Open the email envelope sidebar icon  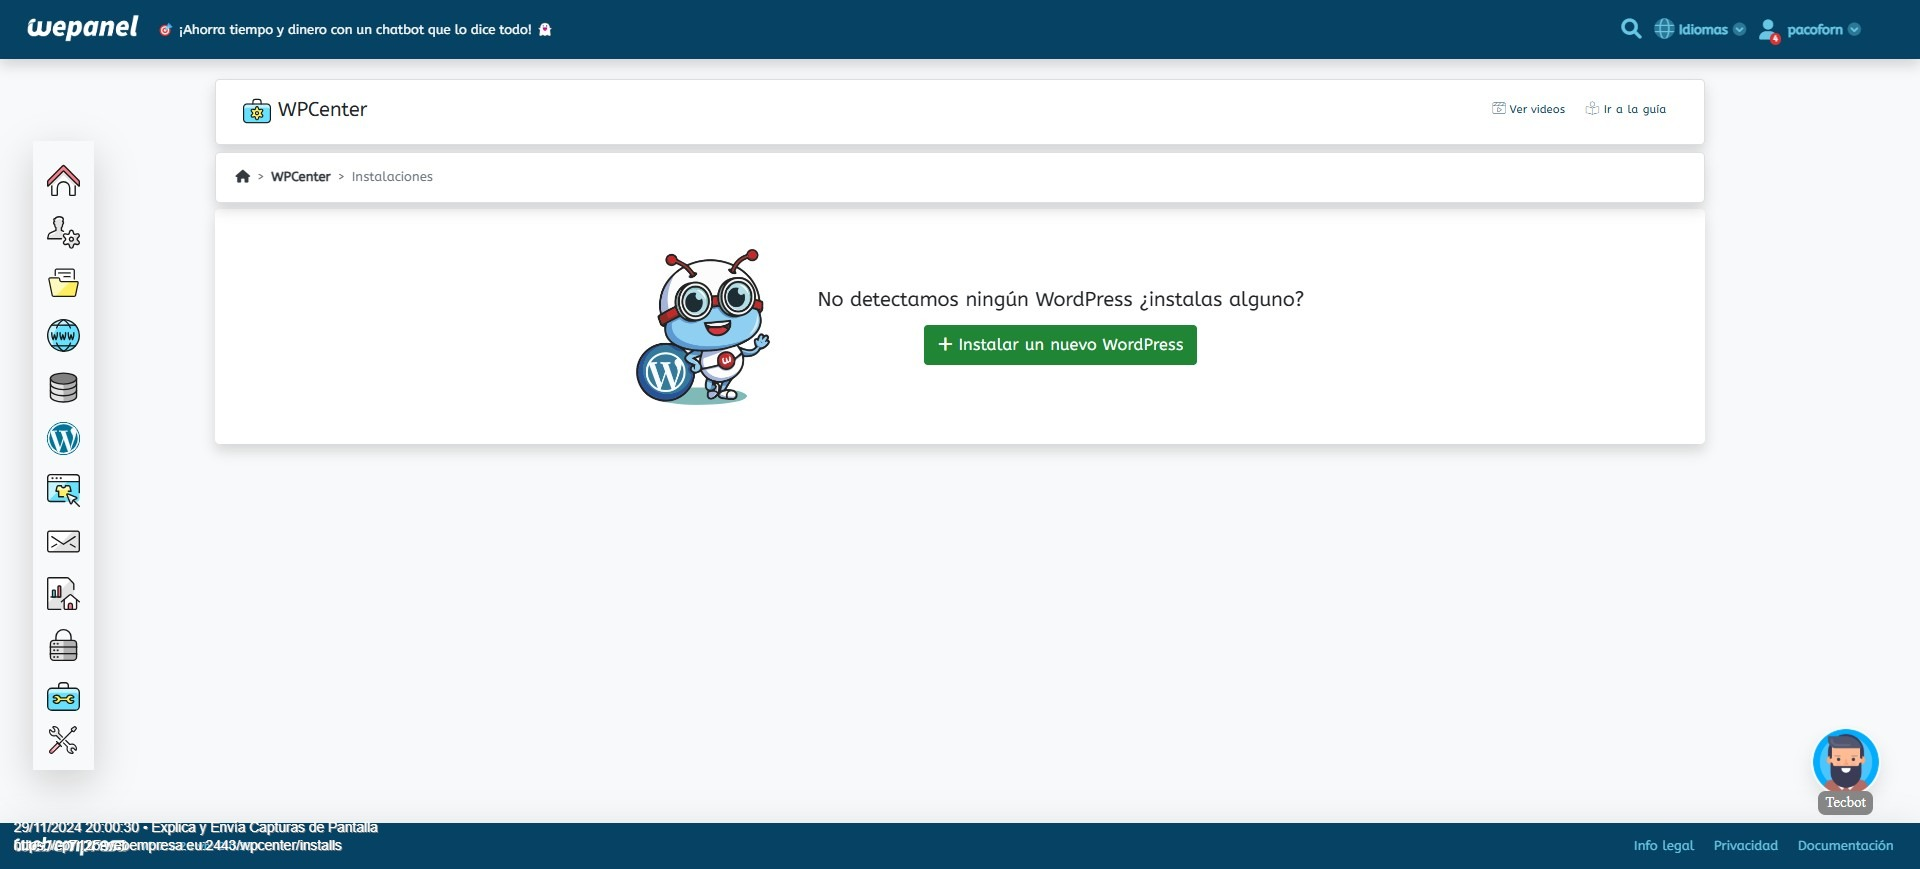63,542
